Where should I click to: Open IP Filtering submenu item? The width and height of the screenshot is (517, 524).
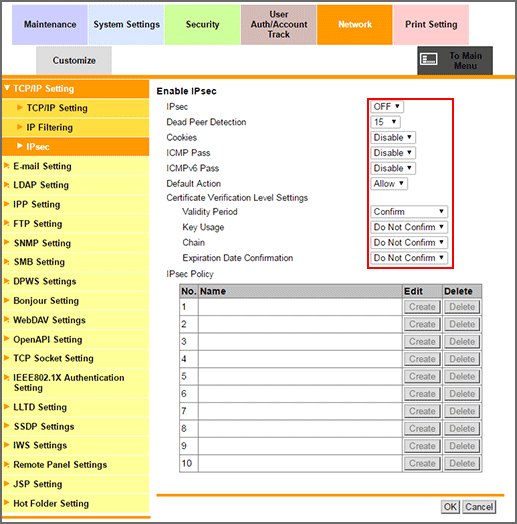[x=76, y=127]
